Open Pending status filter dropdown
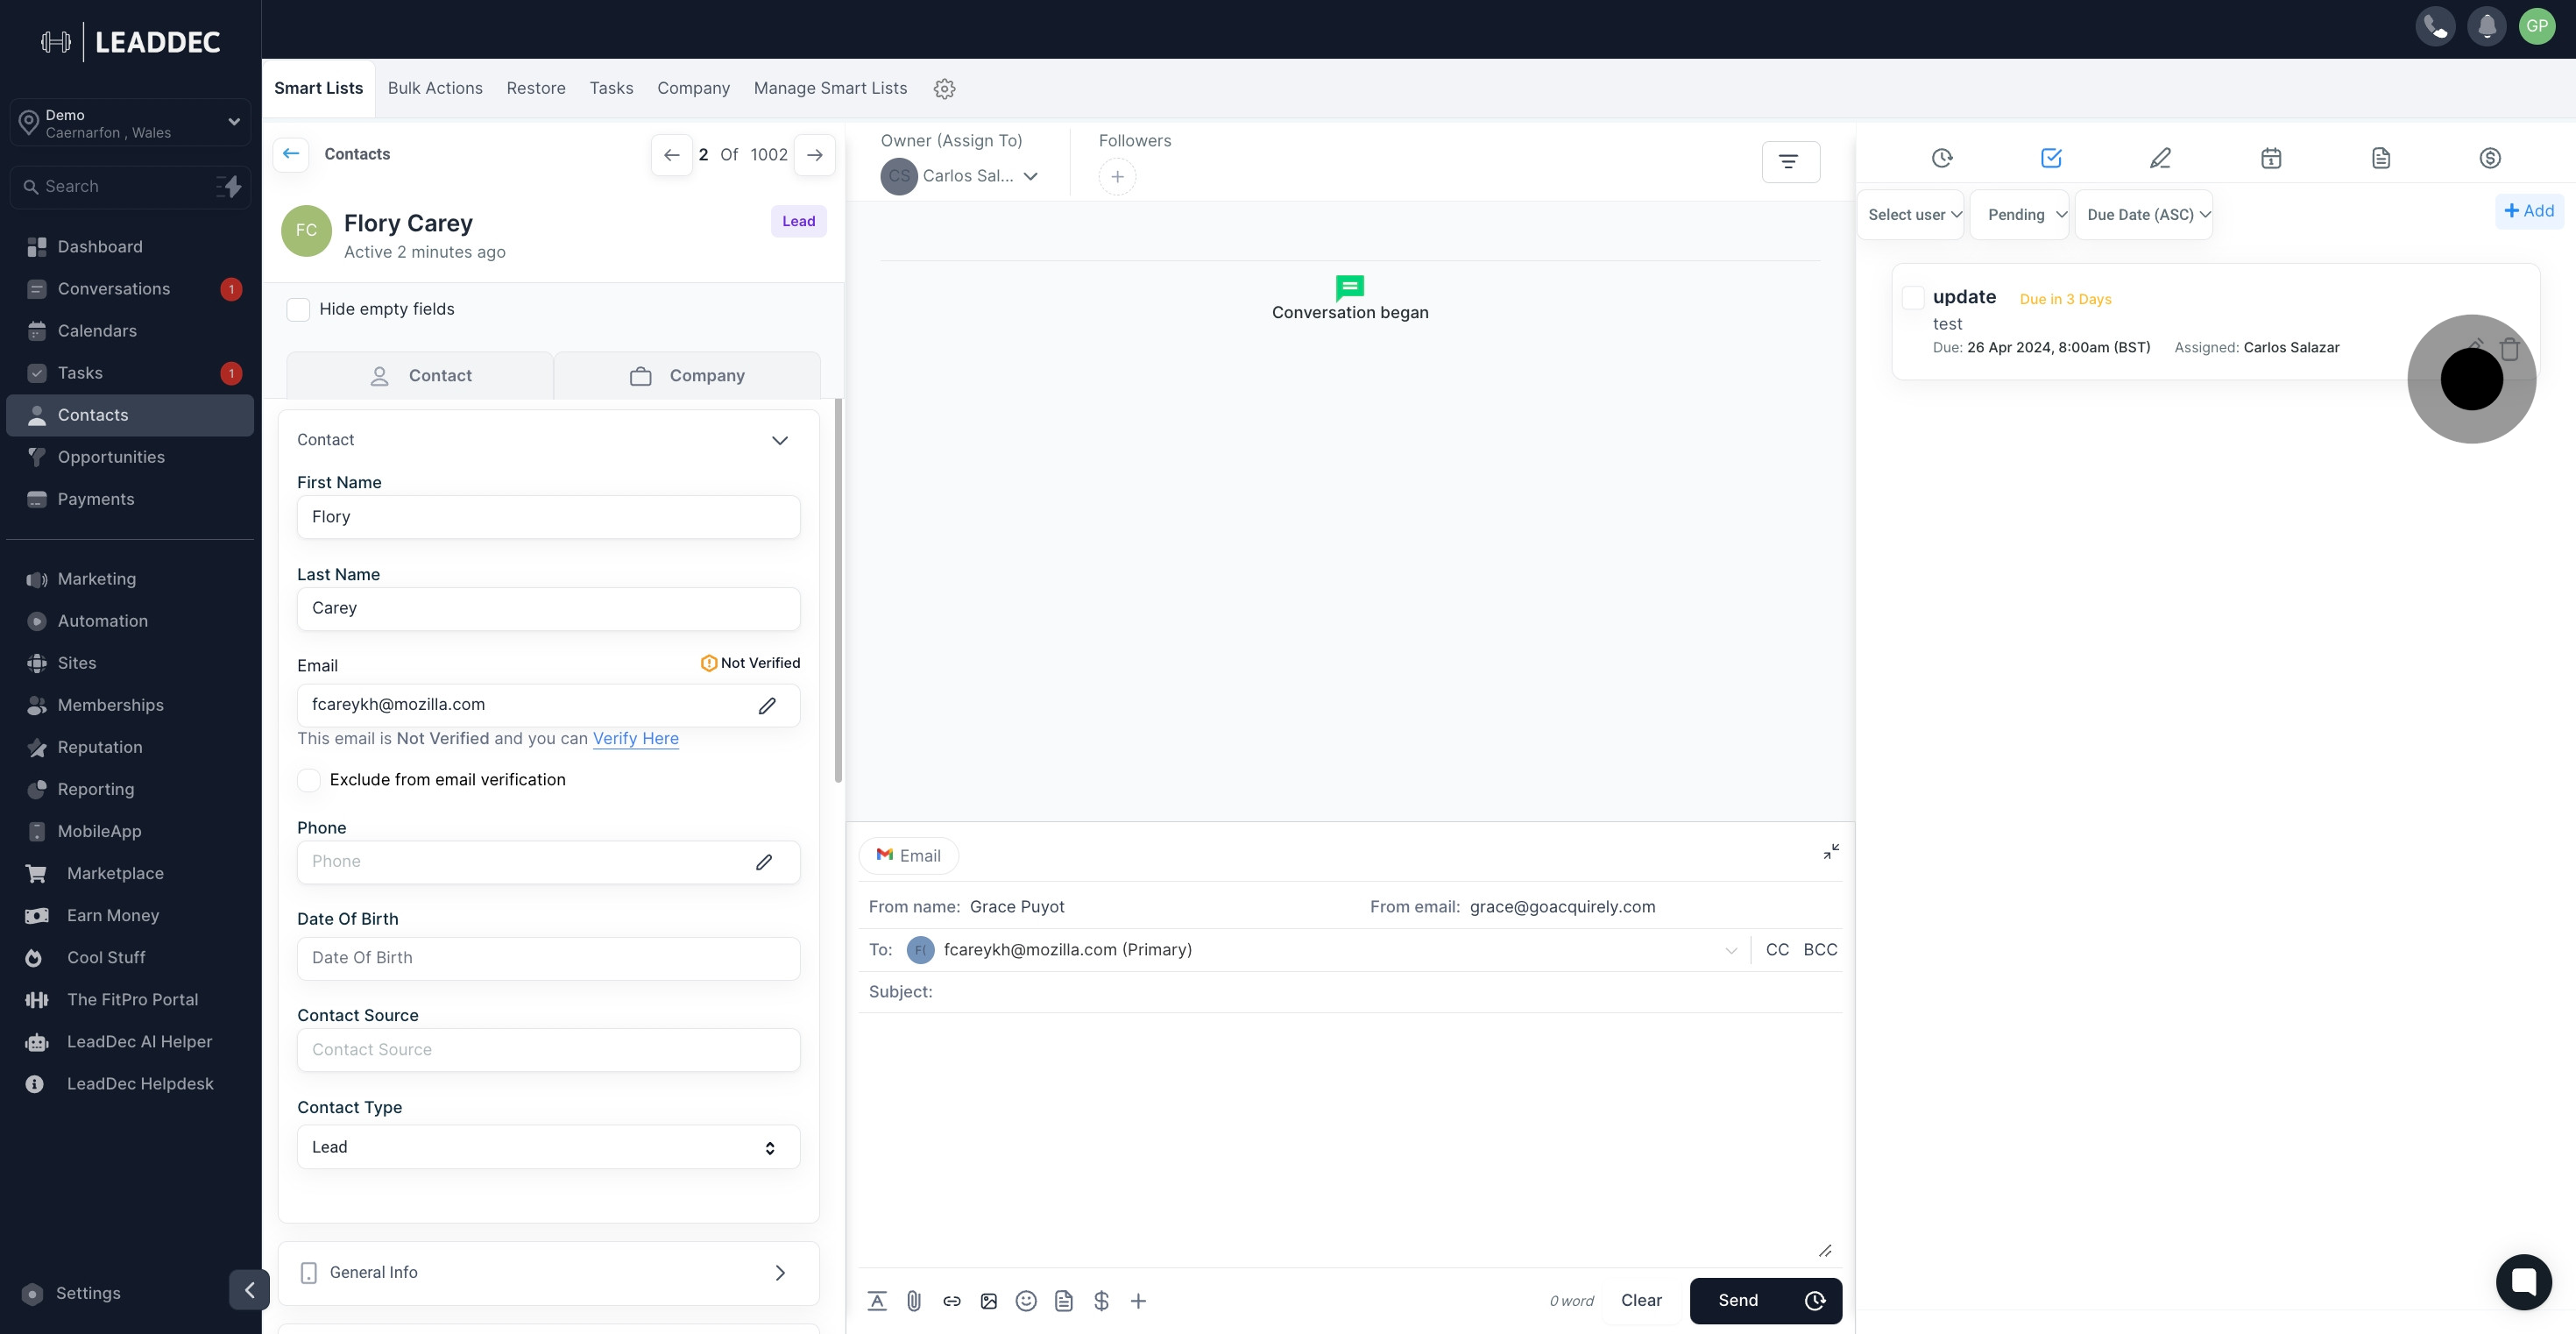The height and width of the screenshot is (1334, 2576). pos(2020,215)
